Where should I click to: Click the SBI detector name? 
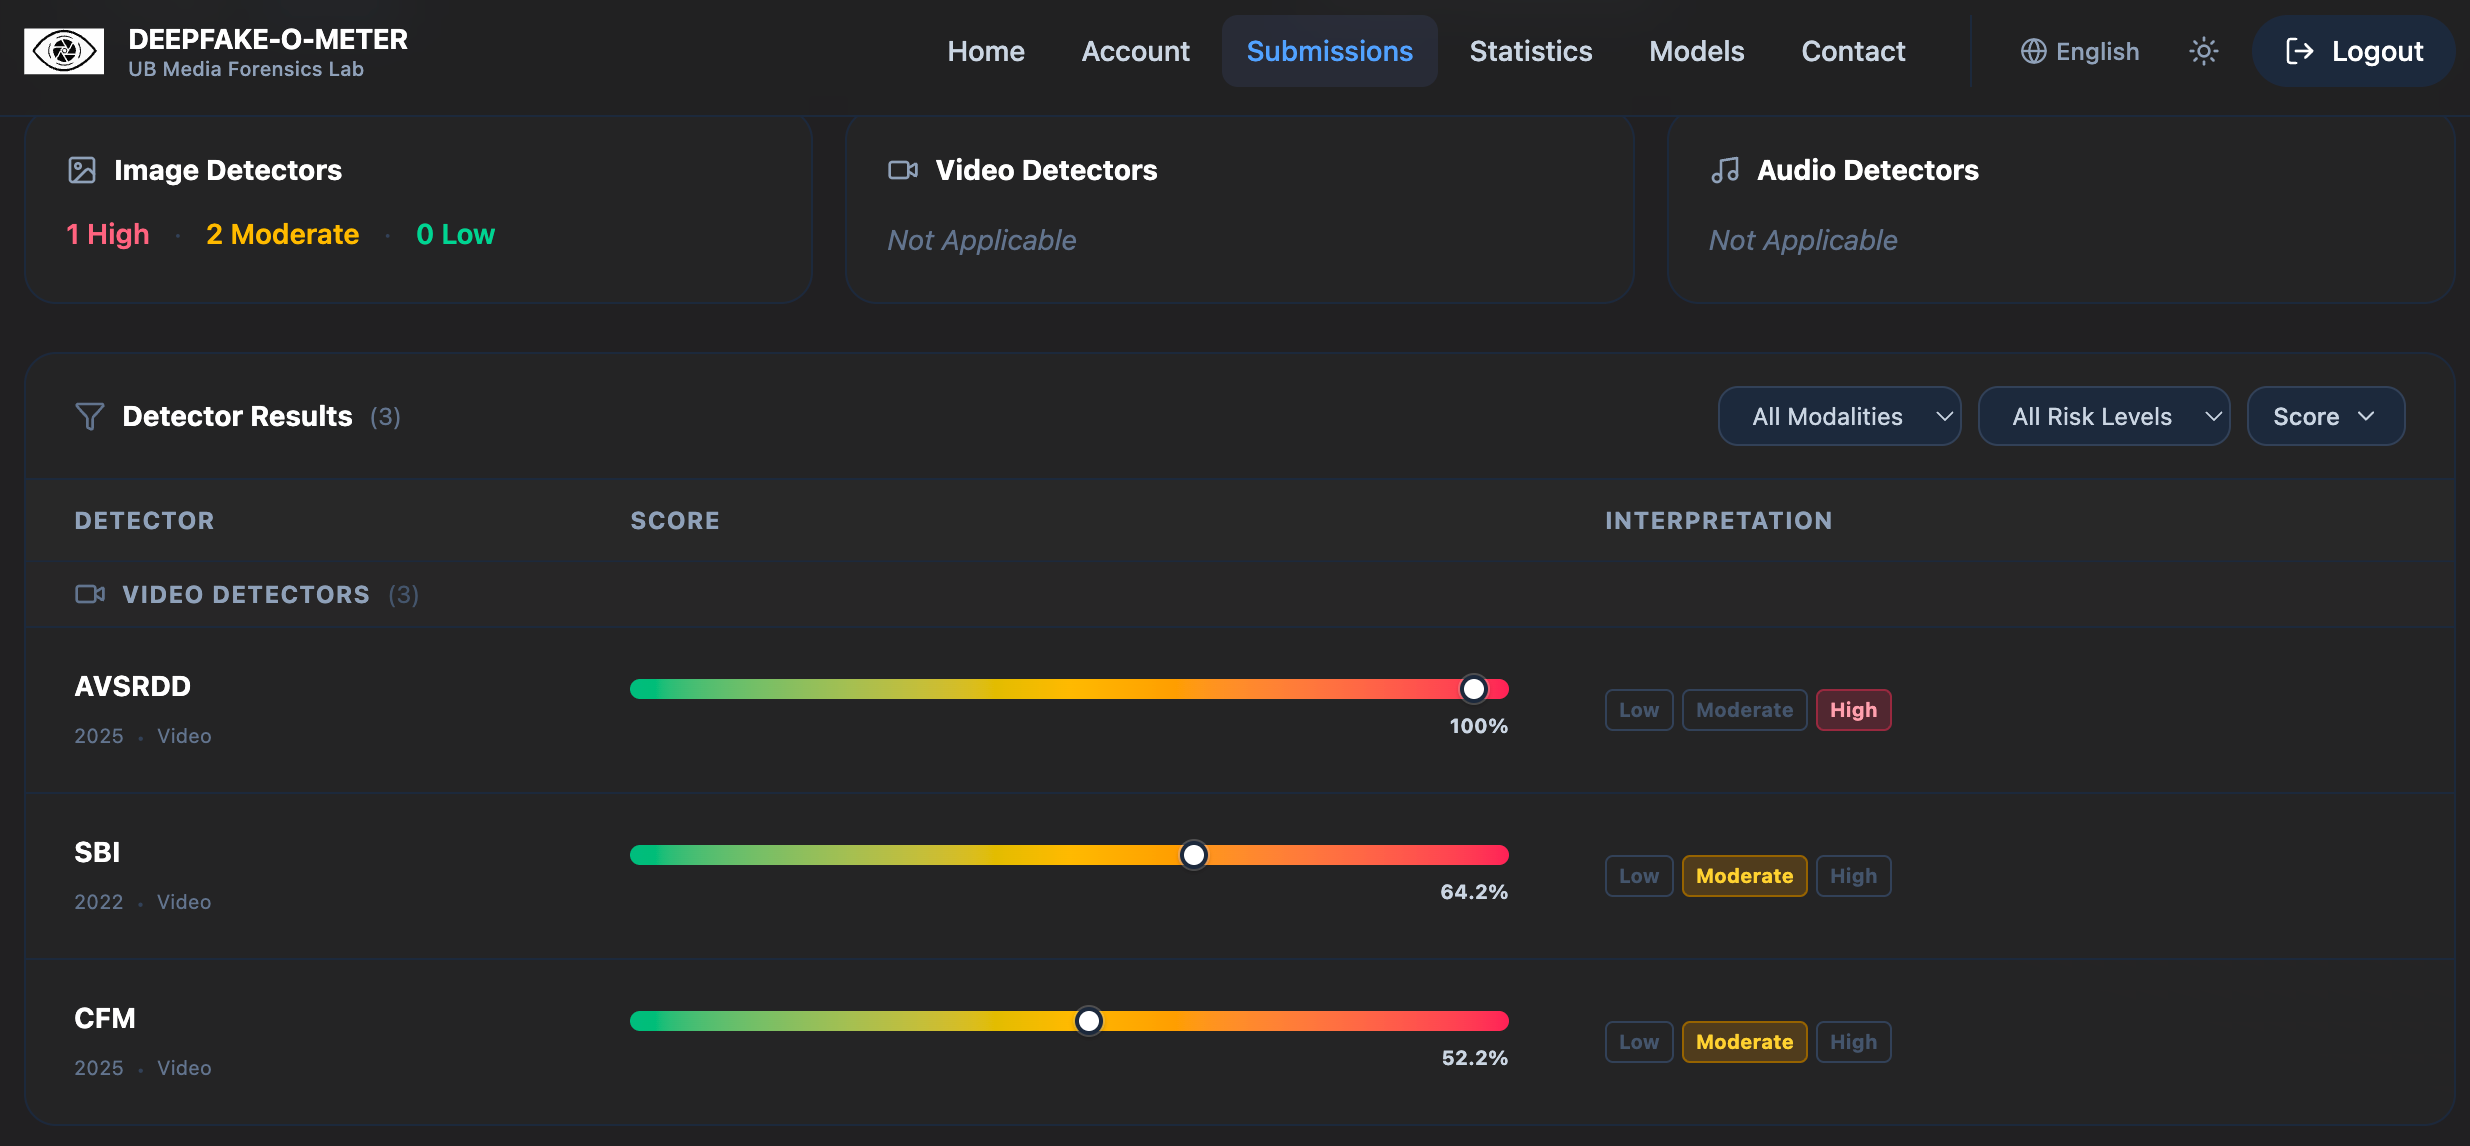[x=97, y=852]
